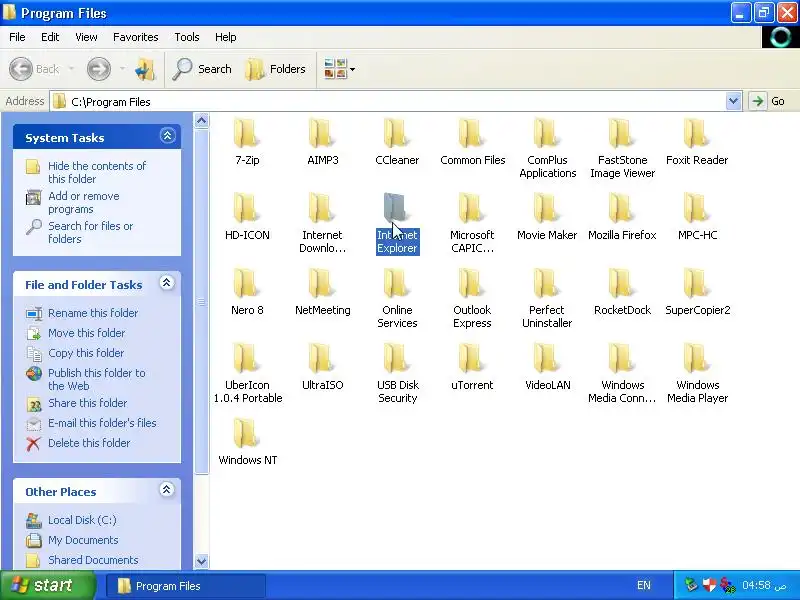Select the Nero 8 folder

pos(247,291)
